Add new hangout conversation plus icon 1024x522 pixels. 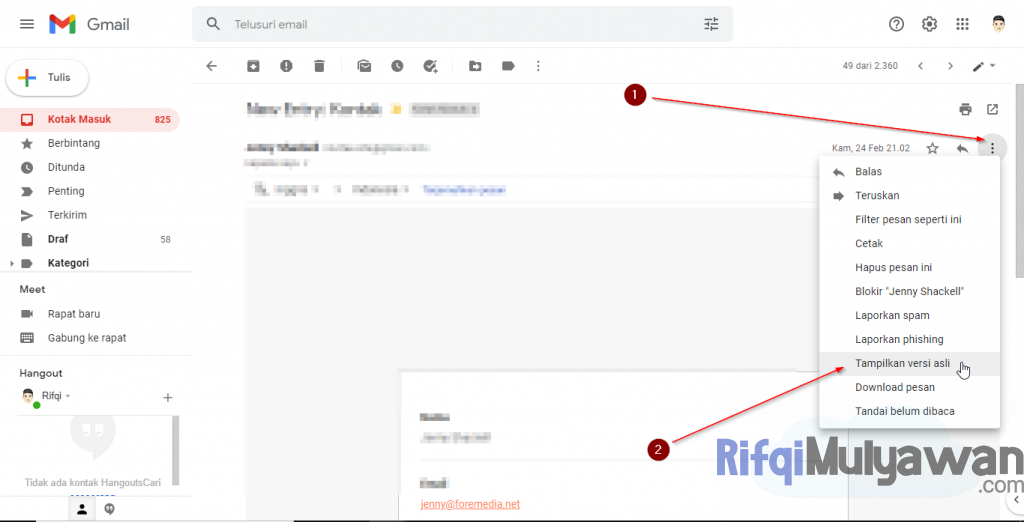click(168, 397)
